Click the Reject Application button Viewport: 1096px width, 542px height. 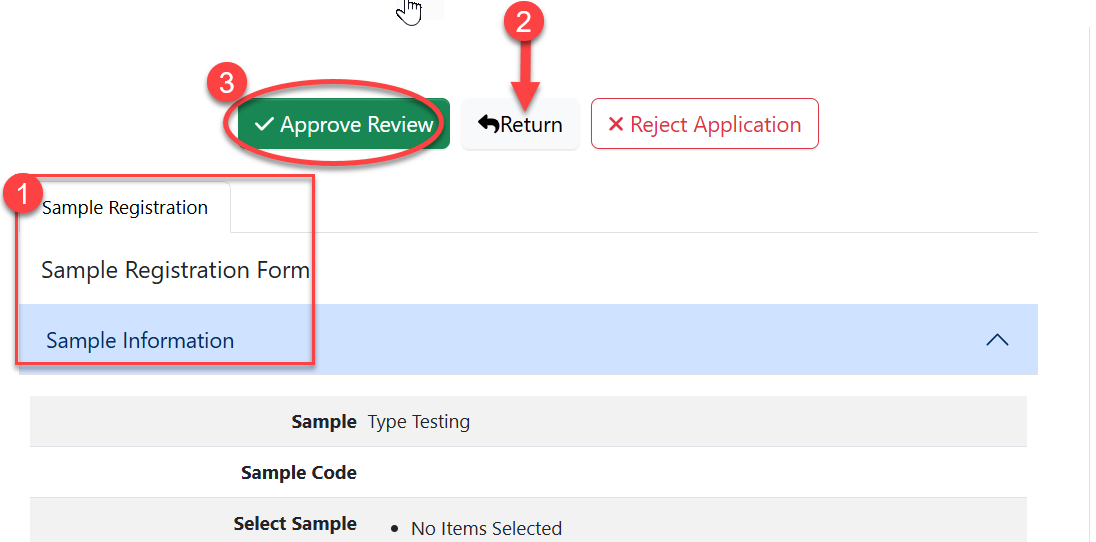coord(704,124)
